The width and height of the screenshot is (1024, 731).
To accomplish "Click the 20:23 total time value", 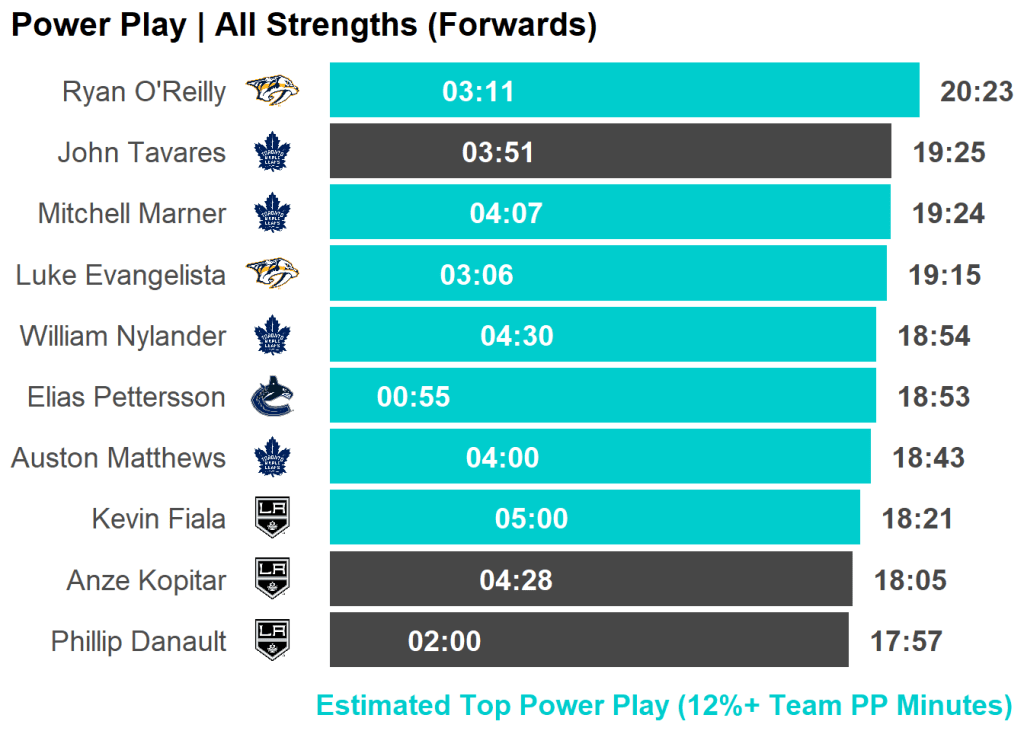I will [x=976, y=92].
